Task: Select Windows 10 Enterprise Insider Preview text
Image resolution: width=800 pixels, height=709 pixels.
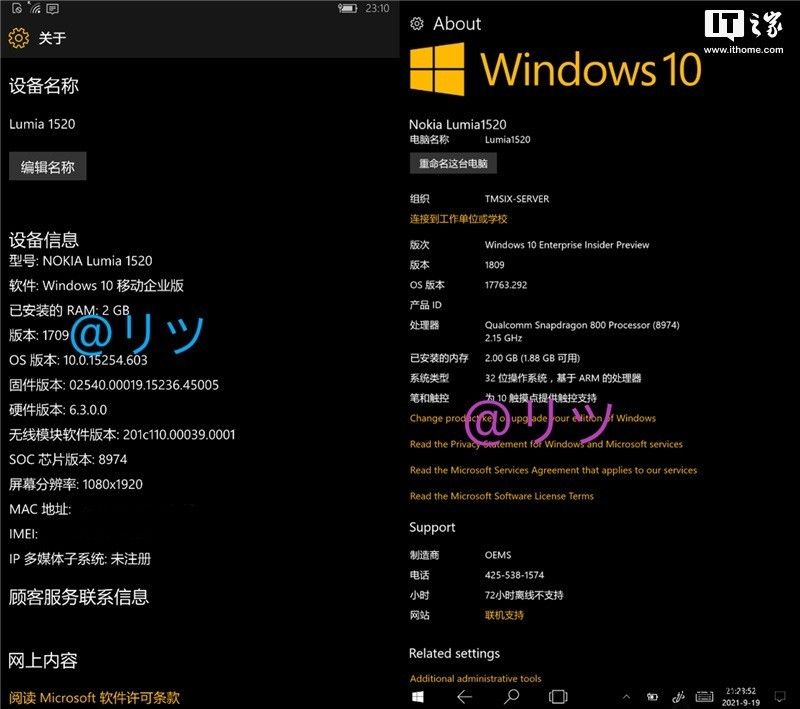Action: (567, 245)
